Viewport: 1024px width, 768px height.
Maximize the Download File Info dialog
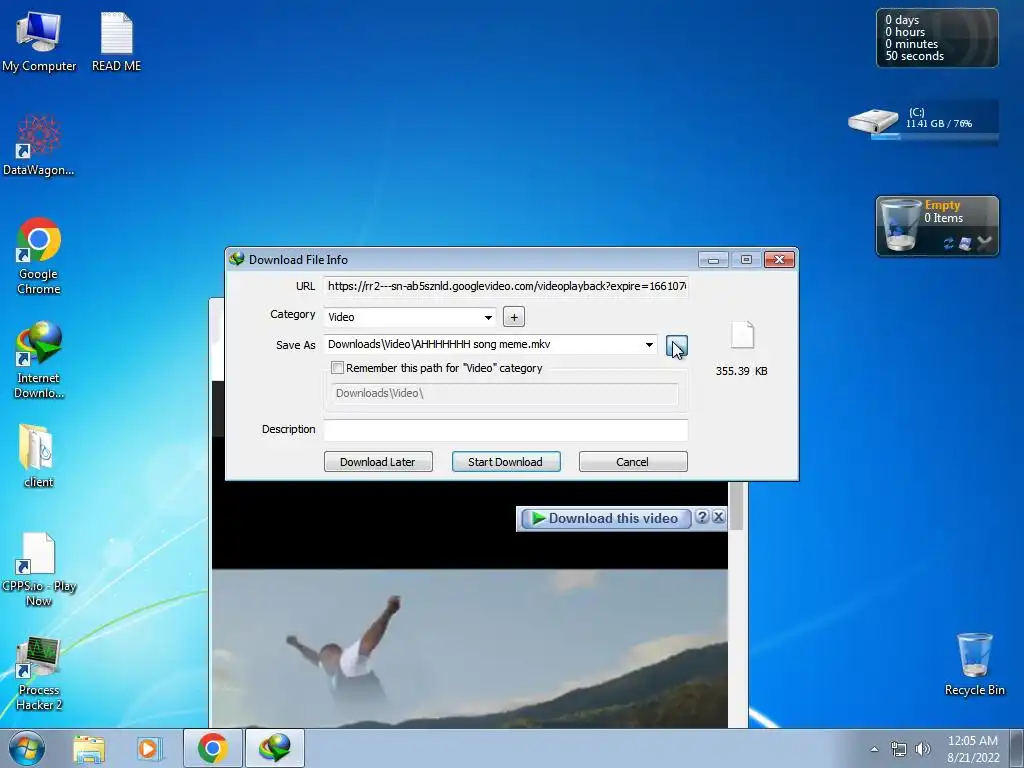[746, 260]
